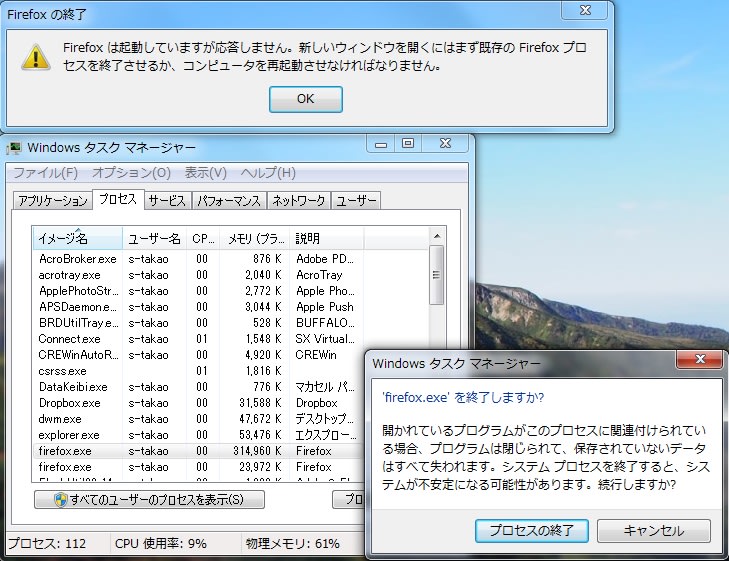
Task: Open the パフォーマンス tab
Action: pos(229,201)
